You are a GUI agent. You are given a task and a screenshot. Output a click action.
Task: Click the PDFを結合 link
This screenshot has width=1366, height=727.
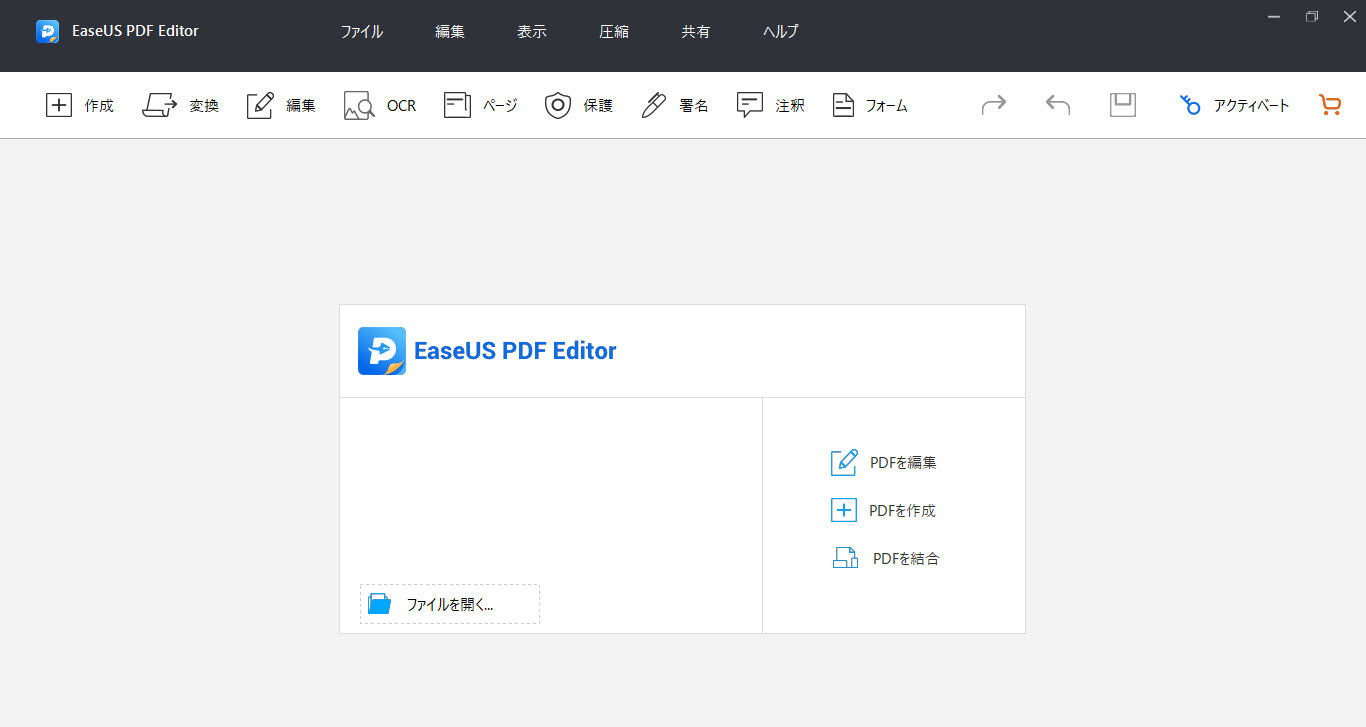(x=886, y=558)
